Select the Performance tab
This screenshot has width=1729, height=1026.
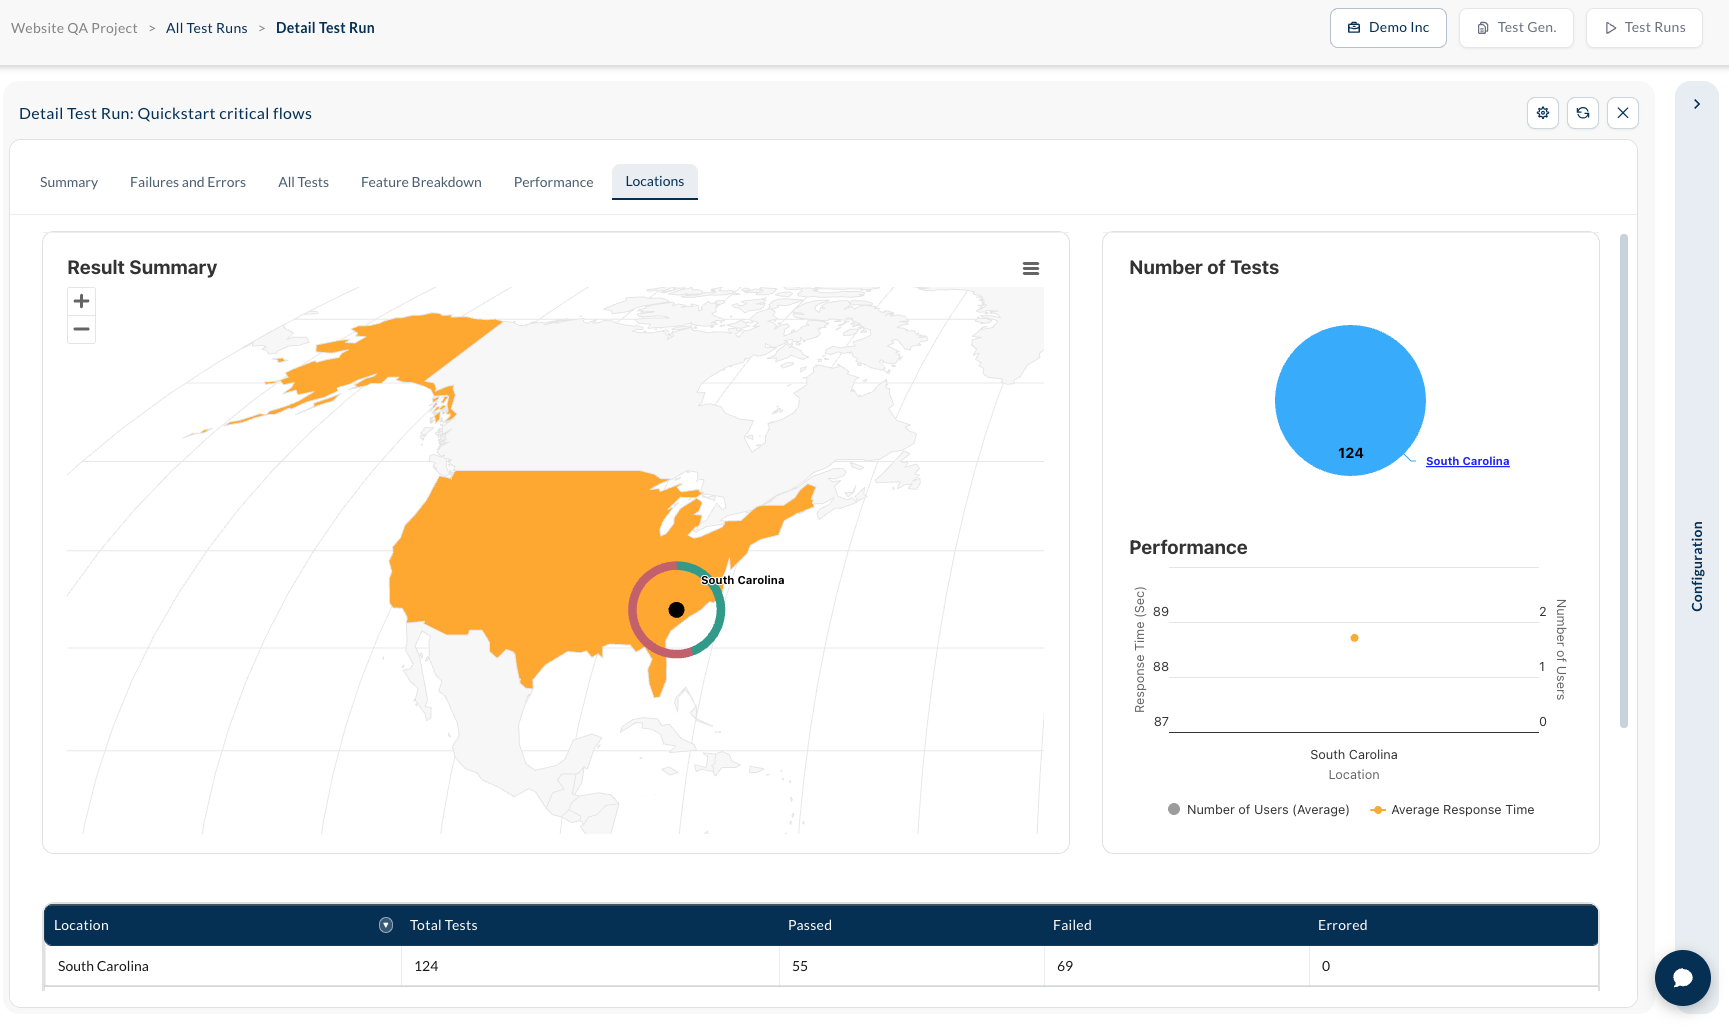click(554, 182)
